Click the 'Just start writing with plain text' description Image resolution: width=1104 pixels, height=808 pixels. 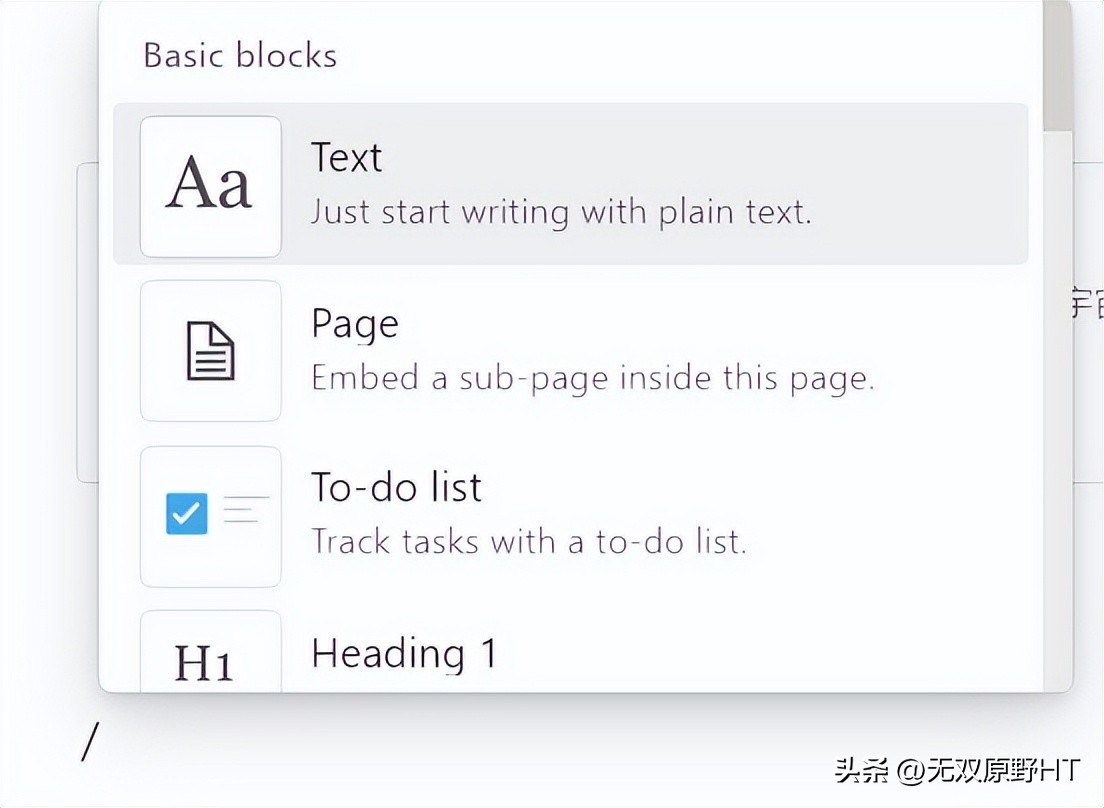tap(562, 212)
